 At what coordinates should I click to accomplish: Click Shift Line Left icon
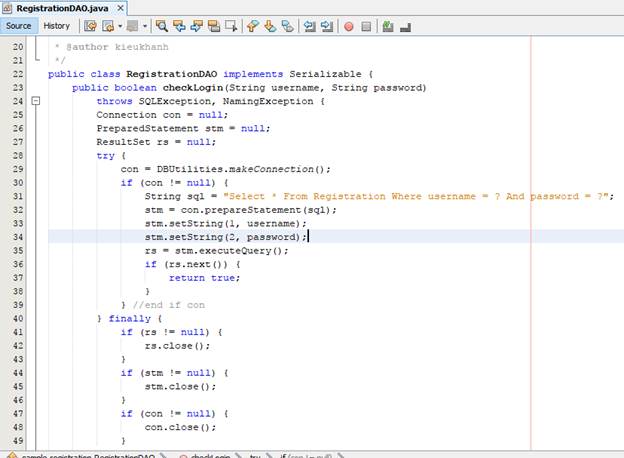pyautogui.click(x=309, y=26)
